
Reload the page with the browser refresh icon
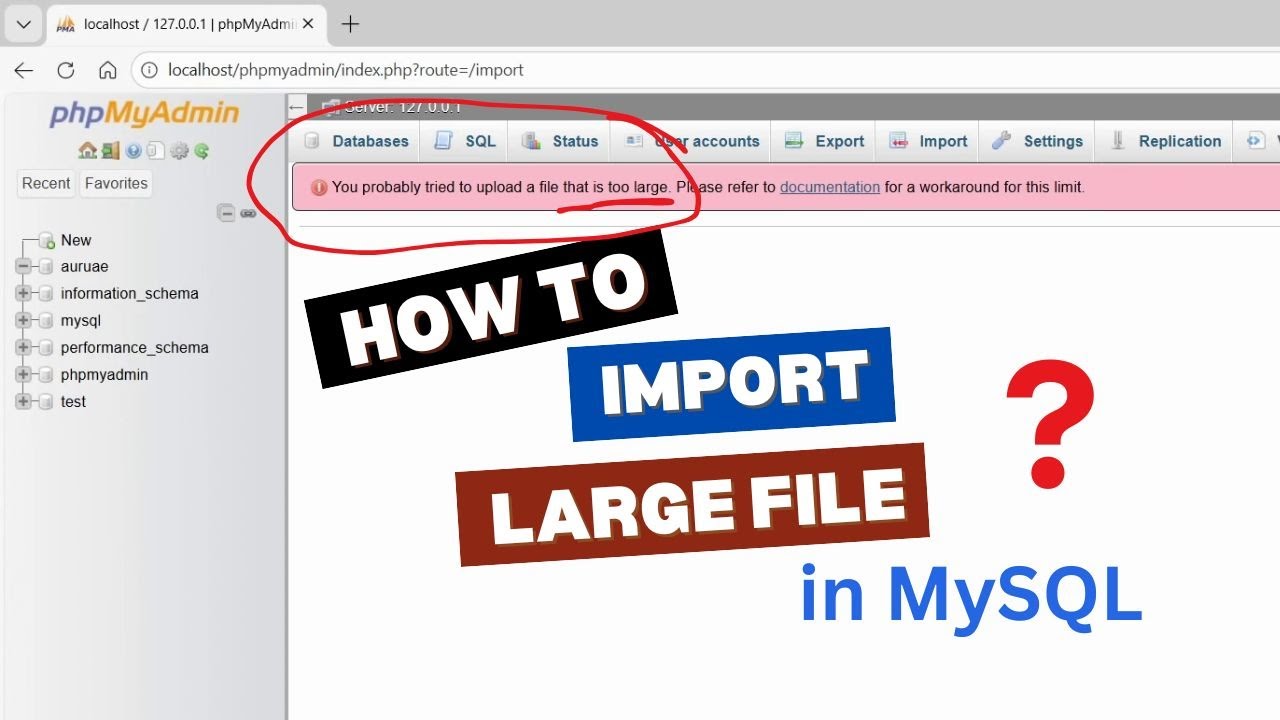click(66, 70)
